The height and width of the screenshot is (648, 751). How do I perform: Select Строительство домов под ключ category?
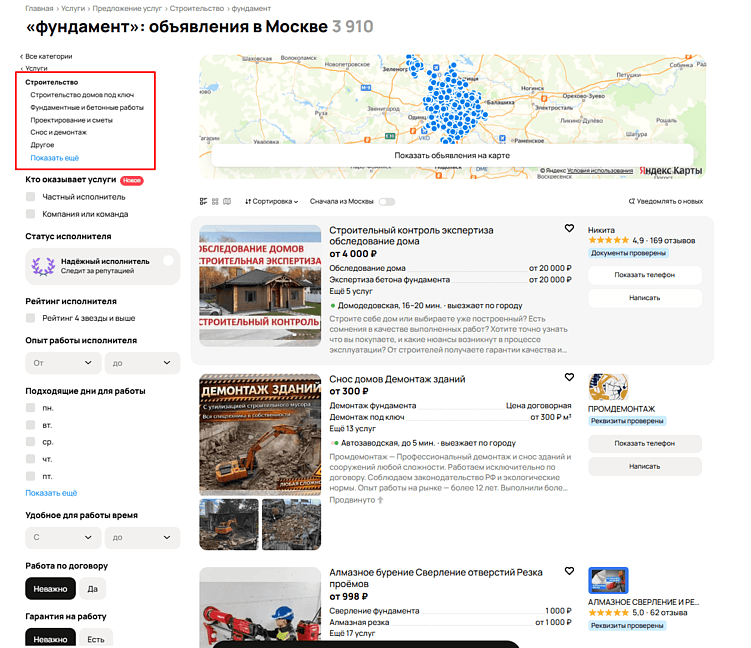[x=82, y=95]
